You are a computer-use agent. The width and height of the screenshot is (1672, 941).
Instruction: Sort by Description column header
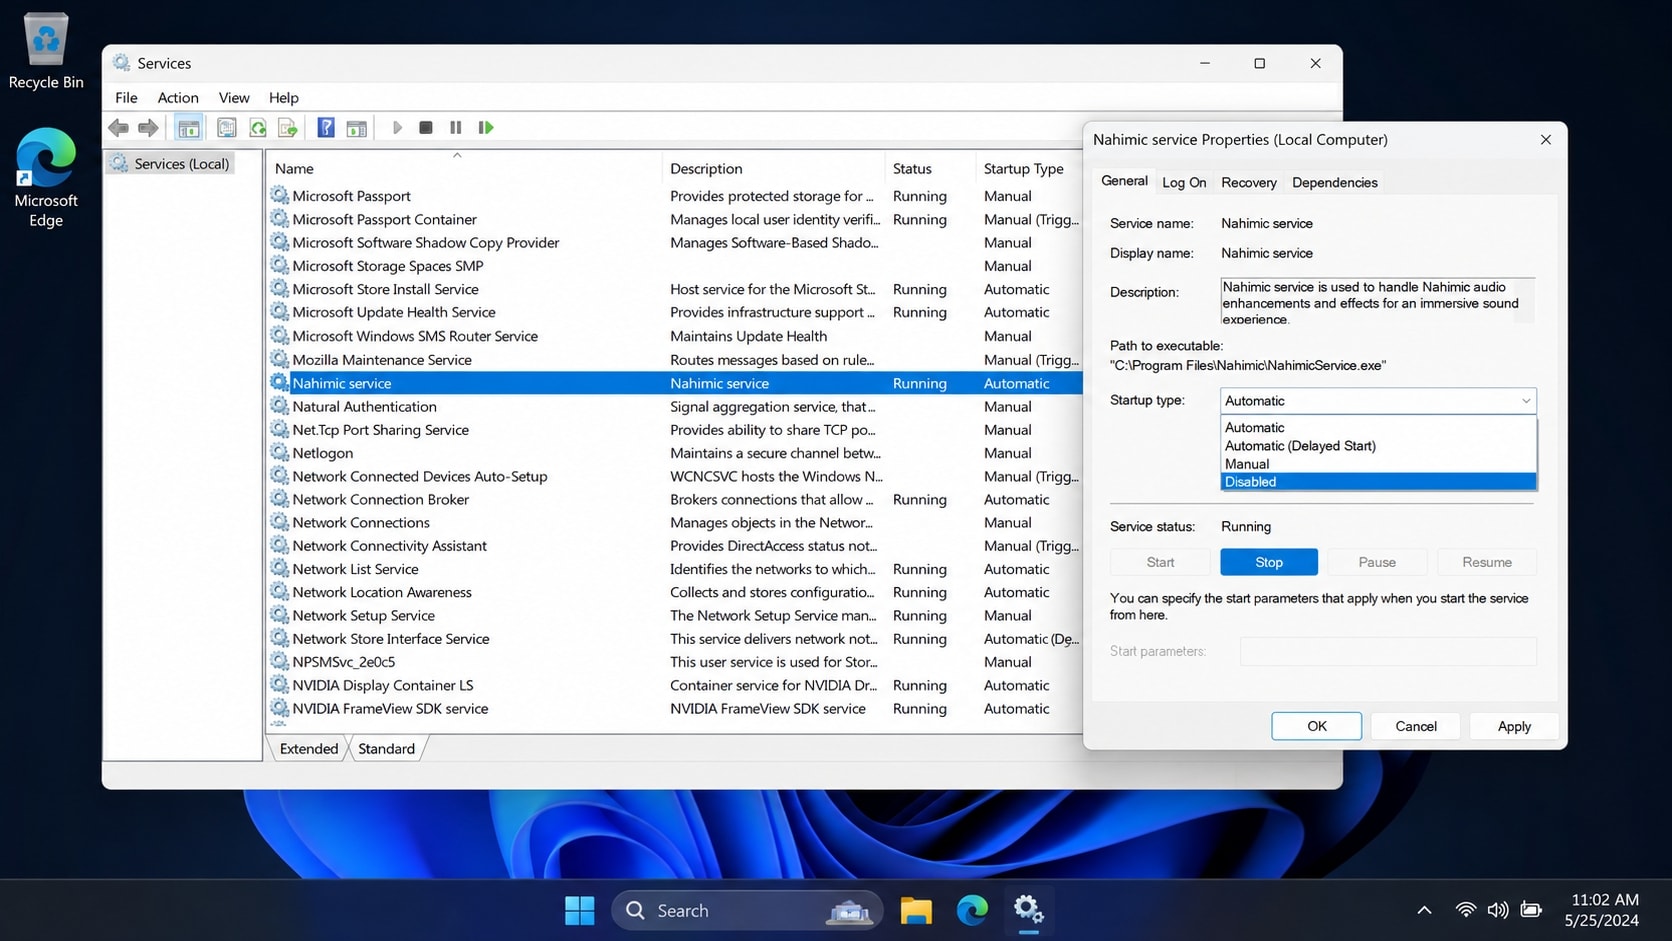(773, 169)
